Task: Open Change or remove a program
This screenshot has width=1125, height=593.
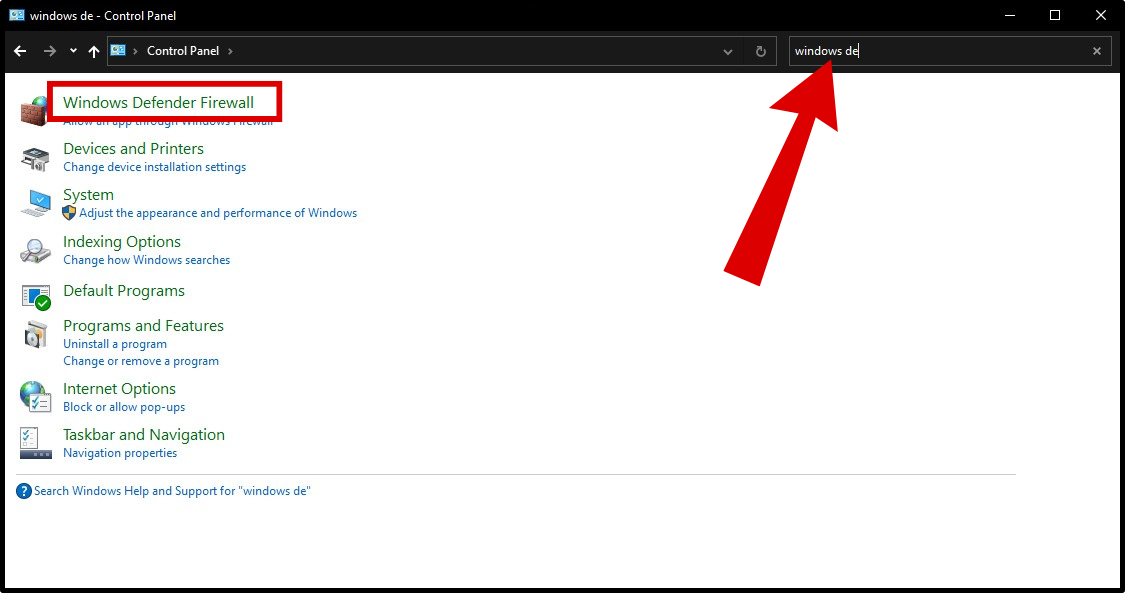Action: coord(141,361)
